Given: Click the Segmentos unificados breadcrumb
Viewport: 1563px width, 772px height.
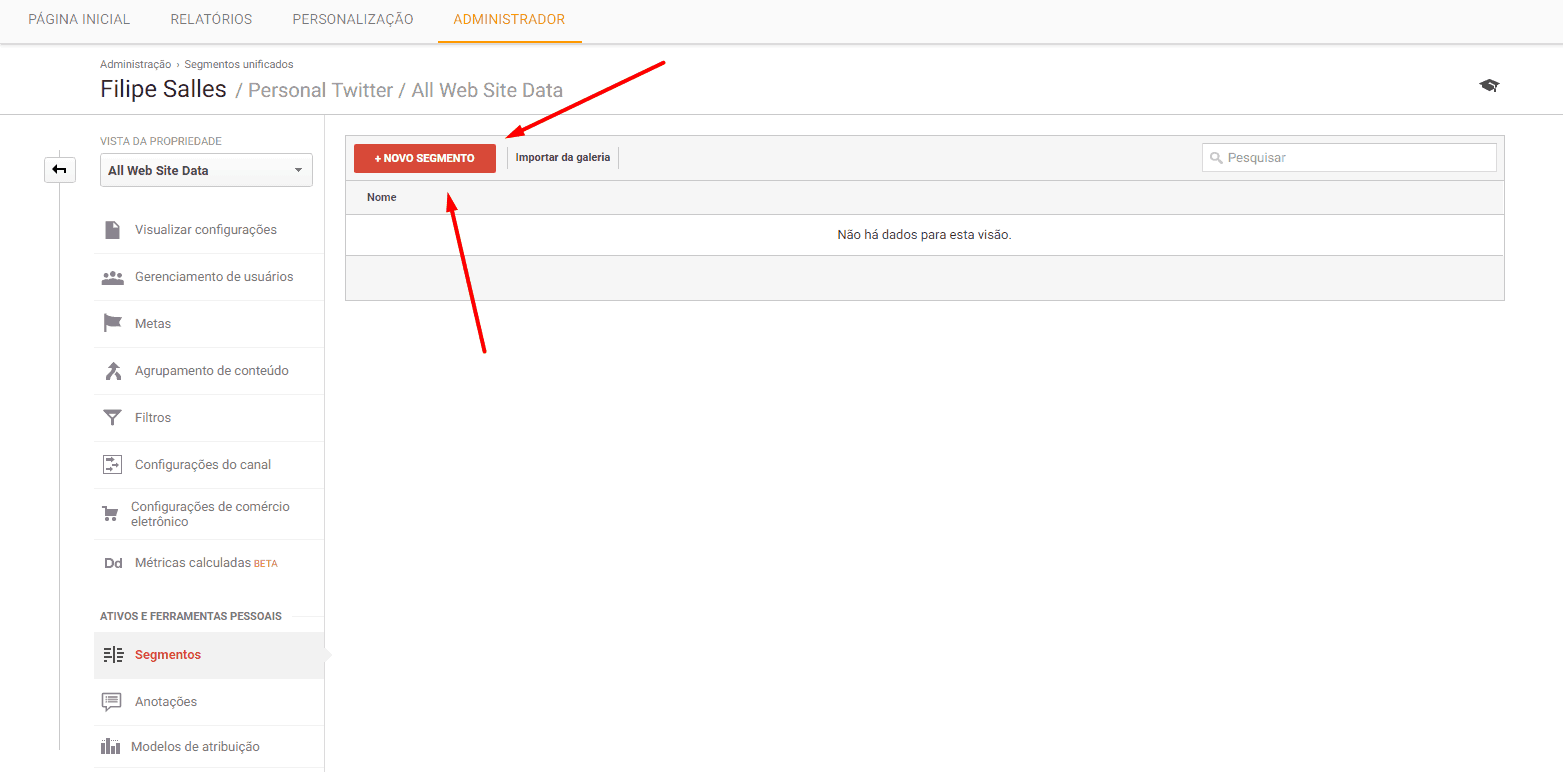Looking at the screenshot, I should click(239, 64).
